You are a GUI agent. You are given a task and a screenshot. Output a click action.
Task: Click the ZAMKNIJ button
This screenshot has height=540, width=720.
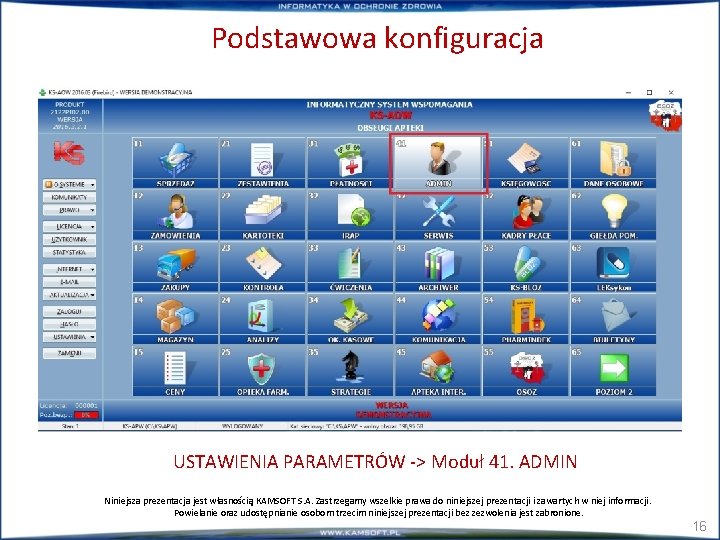click(x=69, y=354)
